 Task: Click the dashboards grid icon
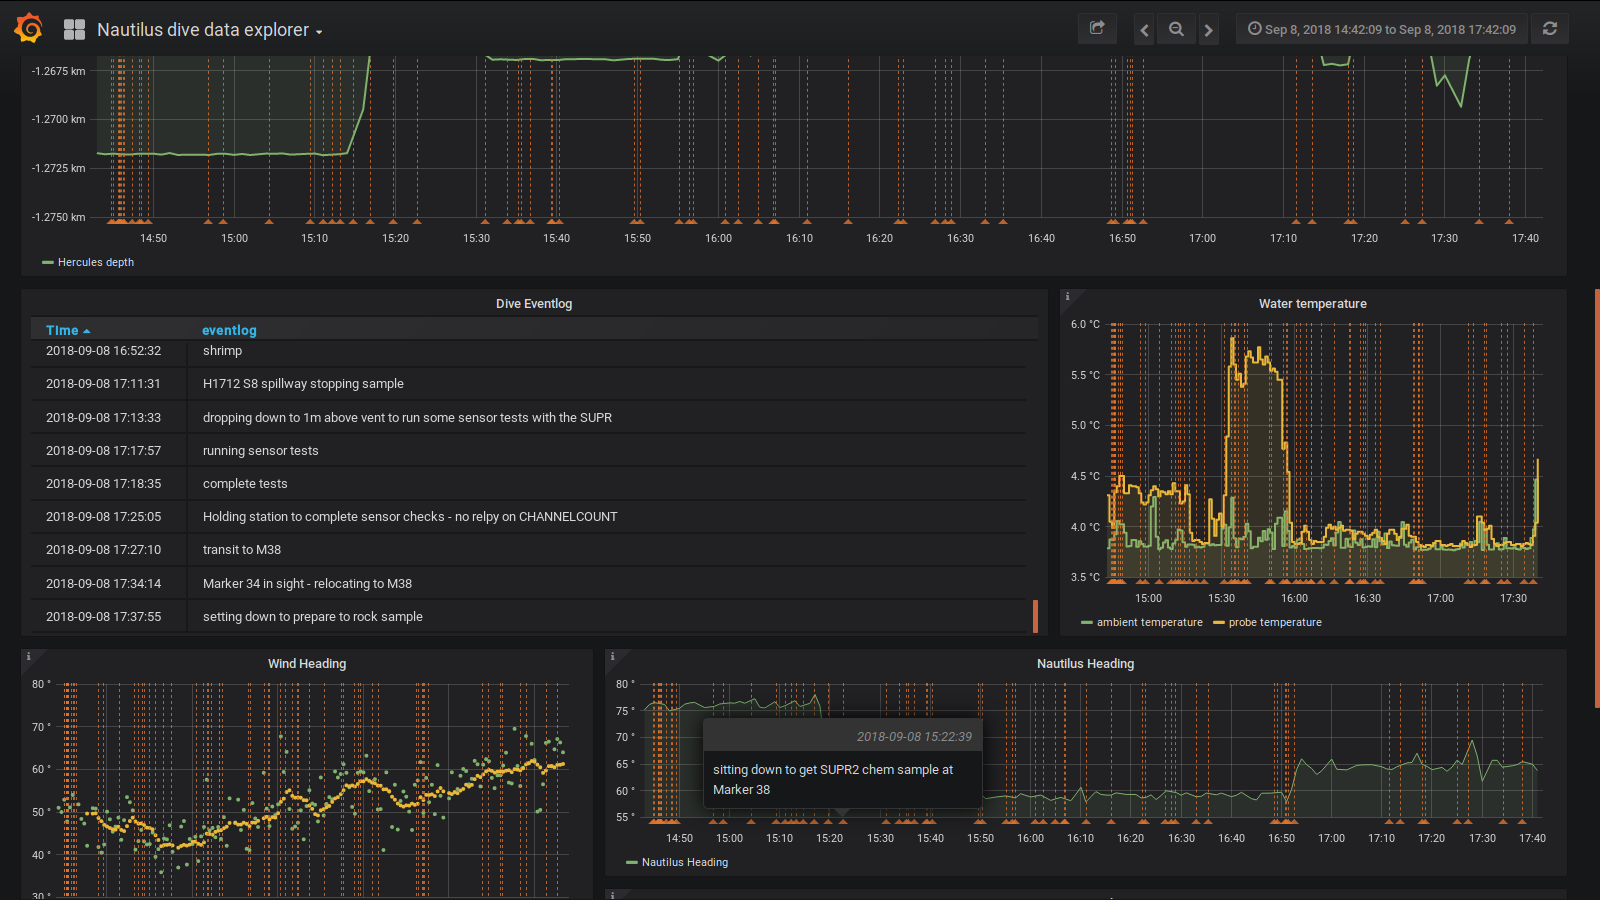74,30
